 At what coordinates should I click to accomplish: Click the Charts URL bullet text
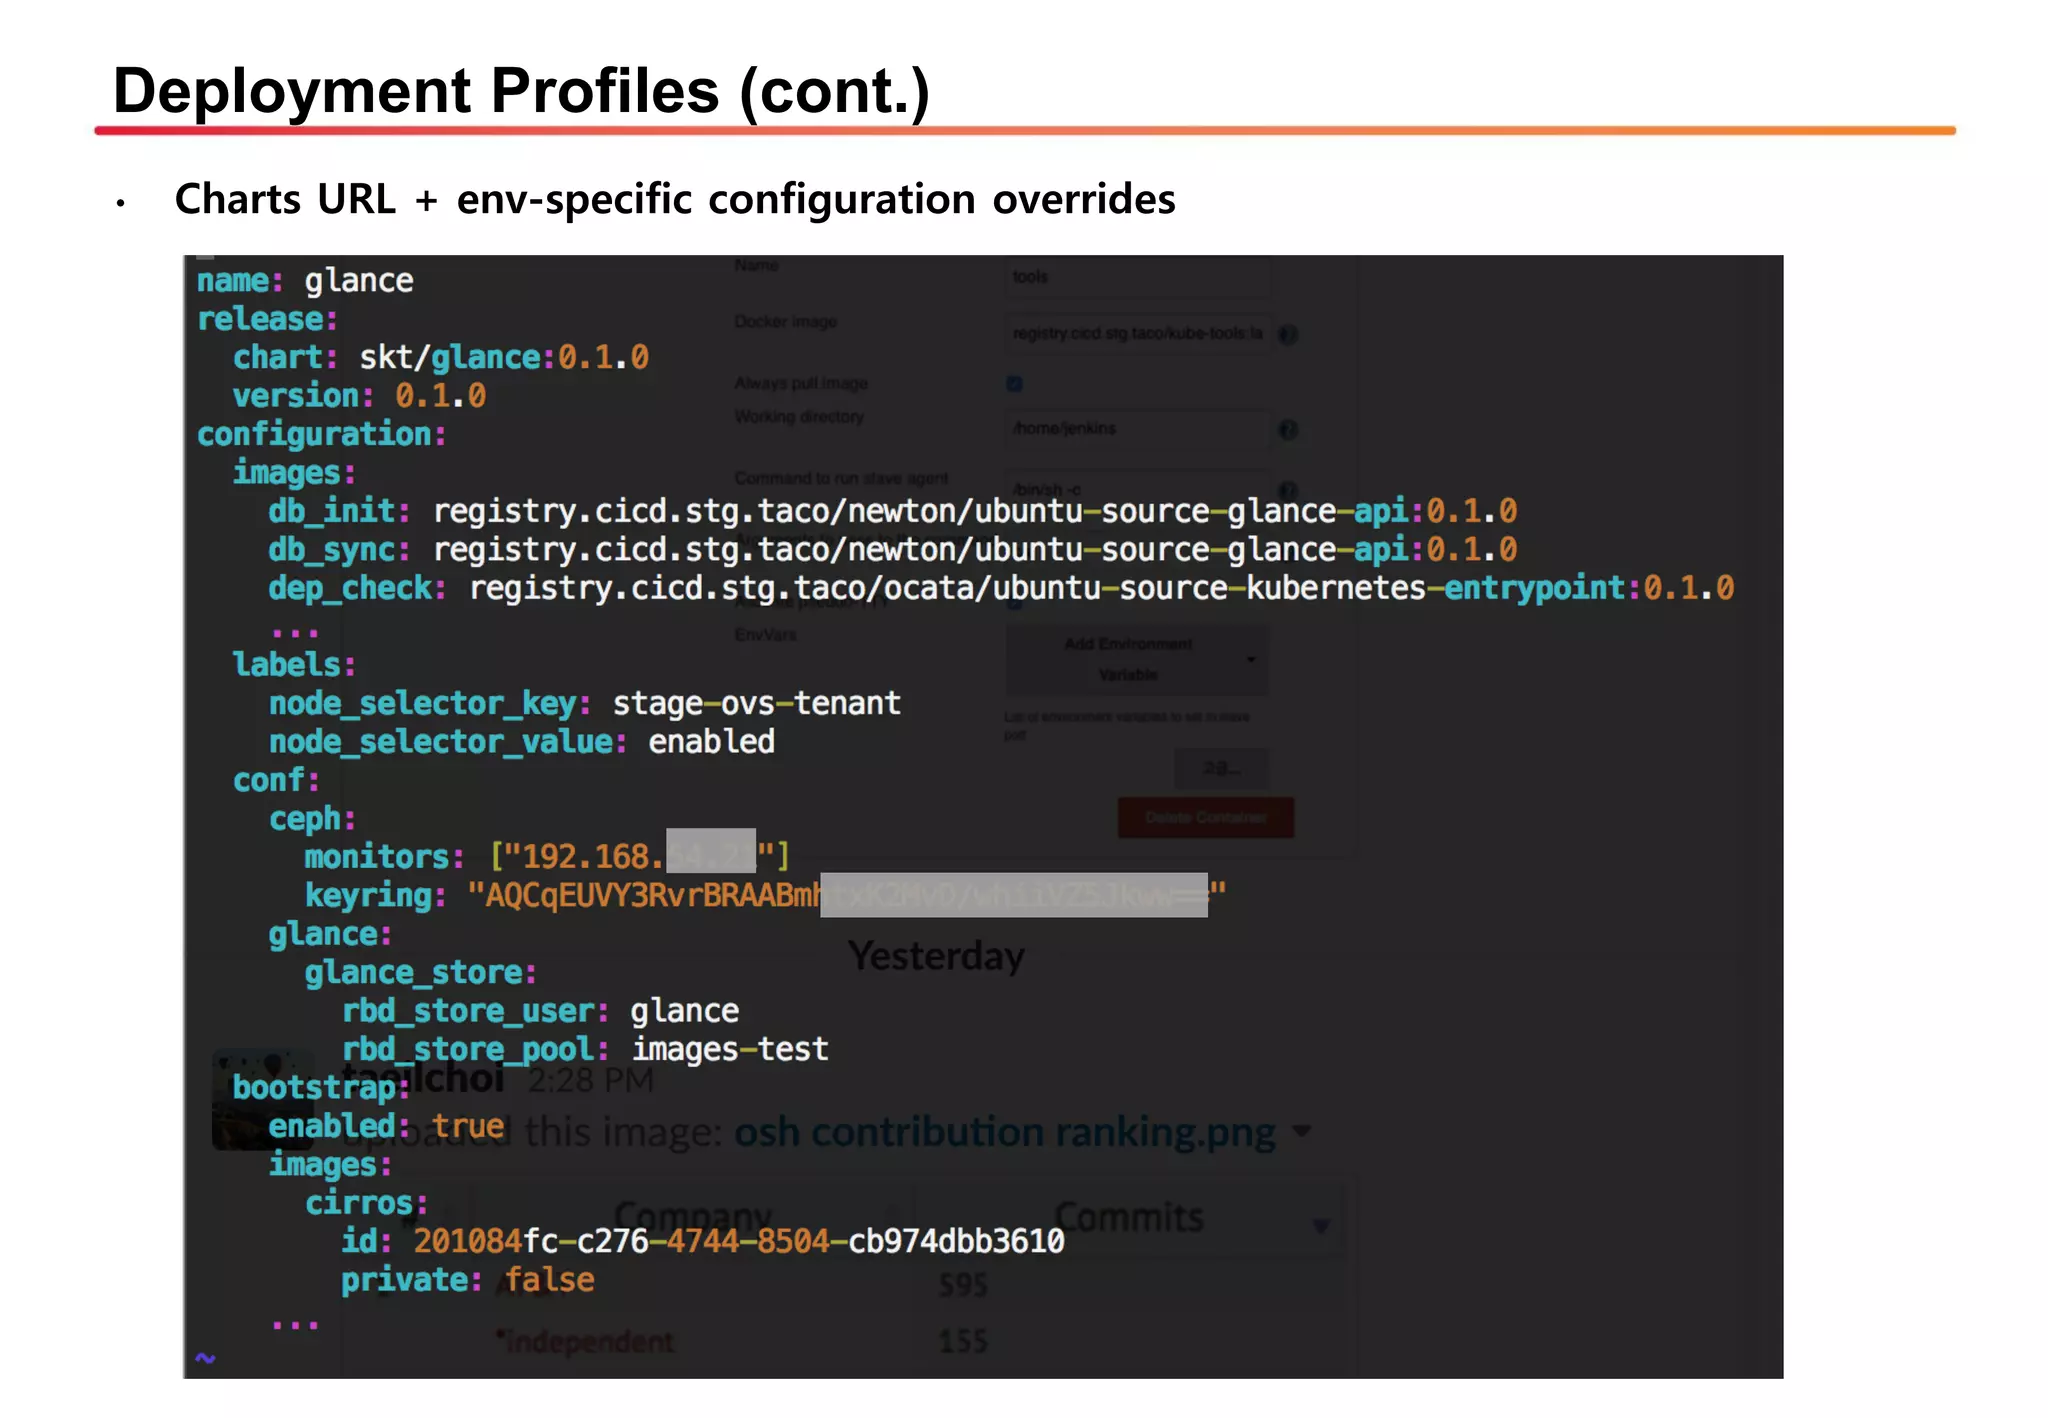pyautogui.click(x=675, y=199)
